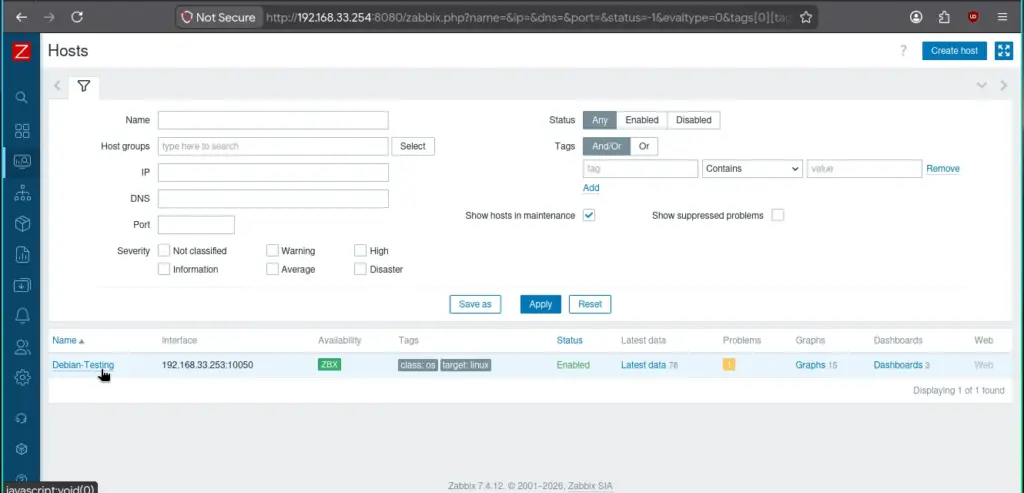Open the sidebar search icon

[22, 97]
